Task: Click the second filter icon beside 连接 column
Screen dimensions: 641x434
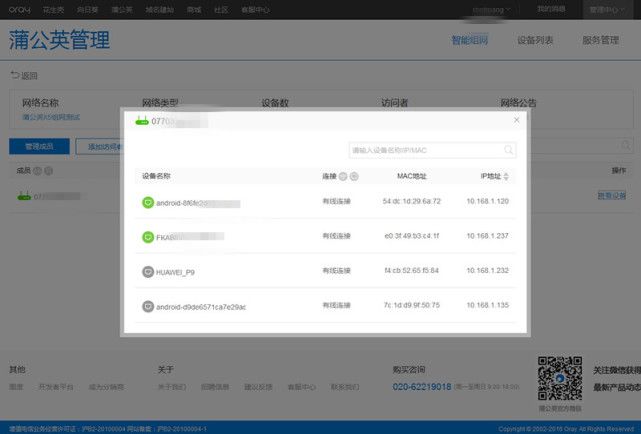Action: click(354, 176)
